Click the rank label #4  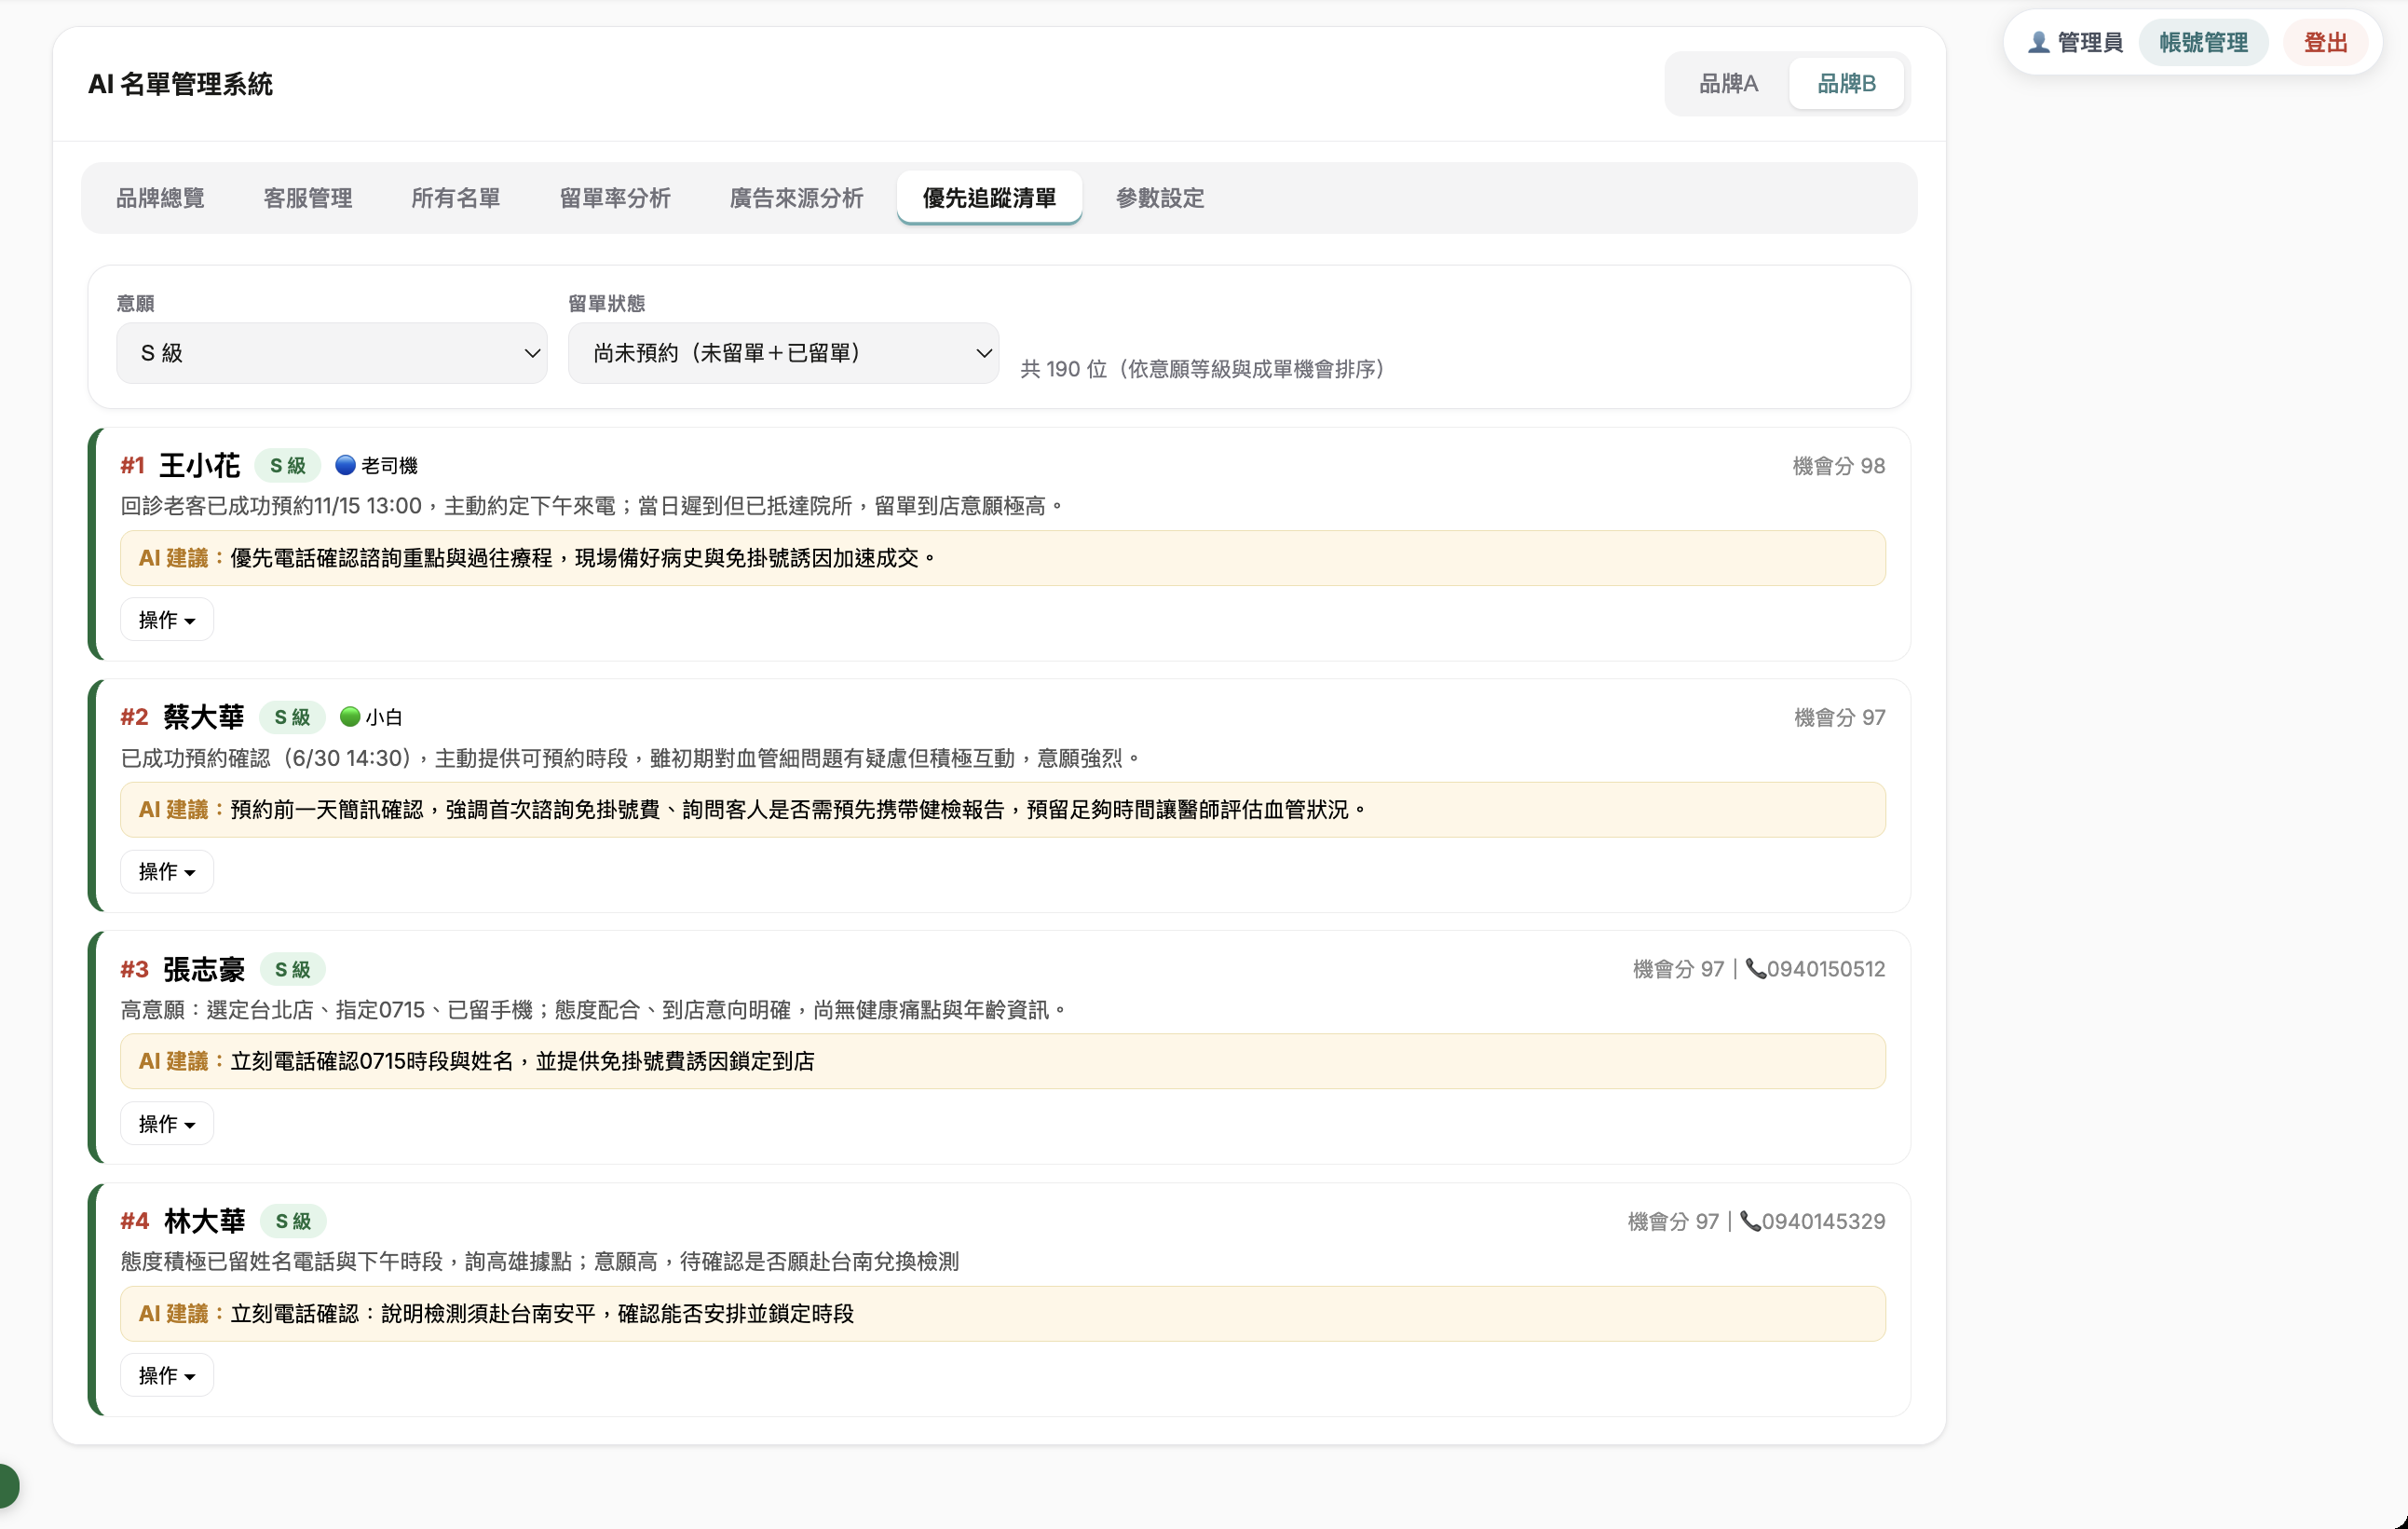coord(135,1222)
